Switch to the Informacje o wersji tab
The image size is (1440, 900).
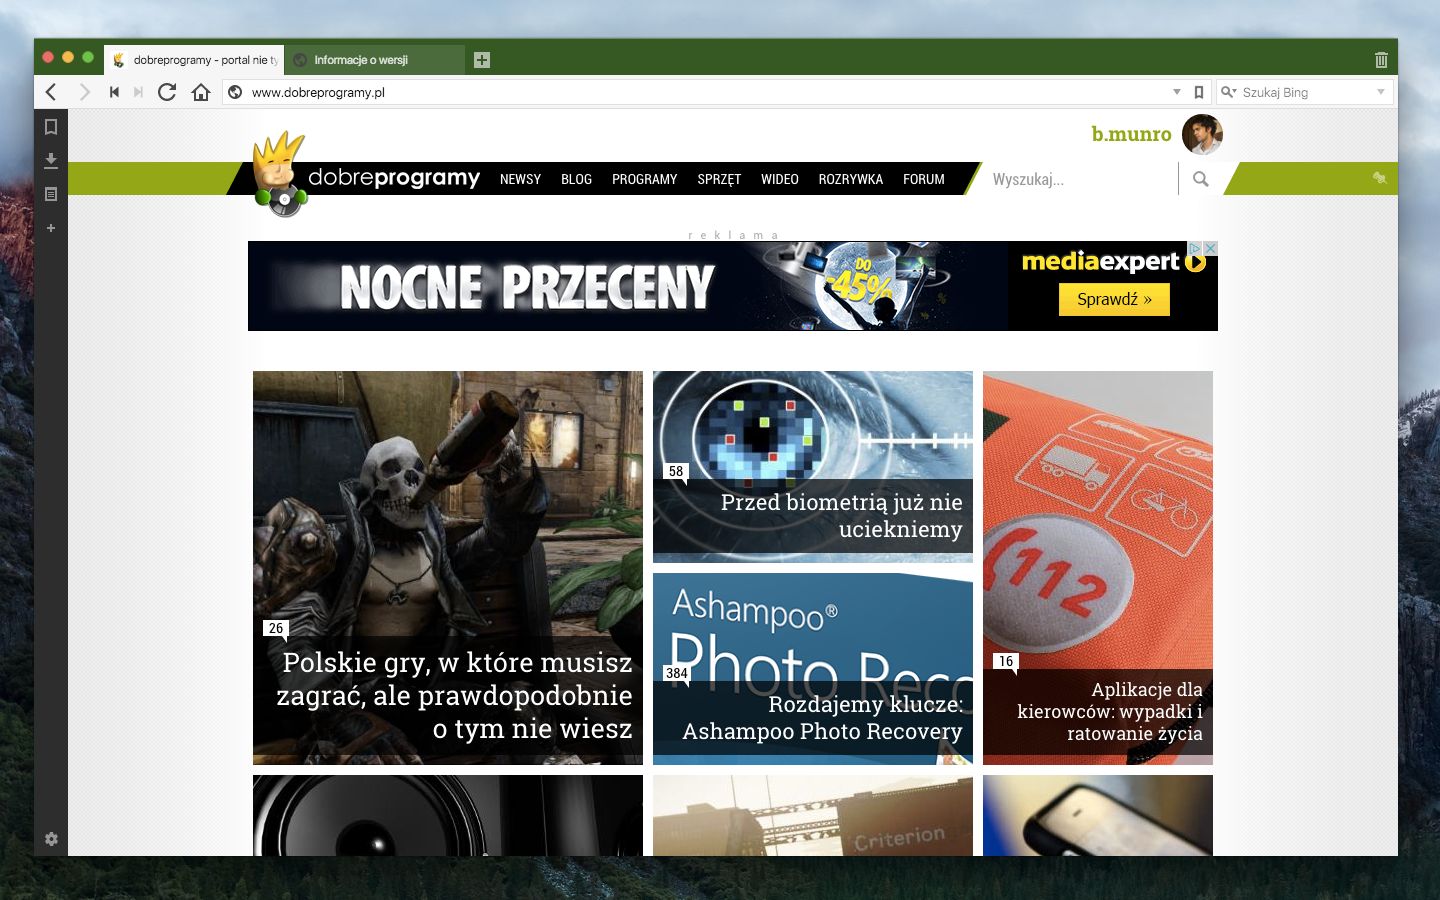point(375,60)
